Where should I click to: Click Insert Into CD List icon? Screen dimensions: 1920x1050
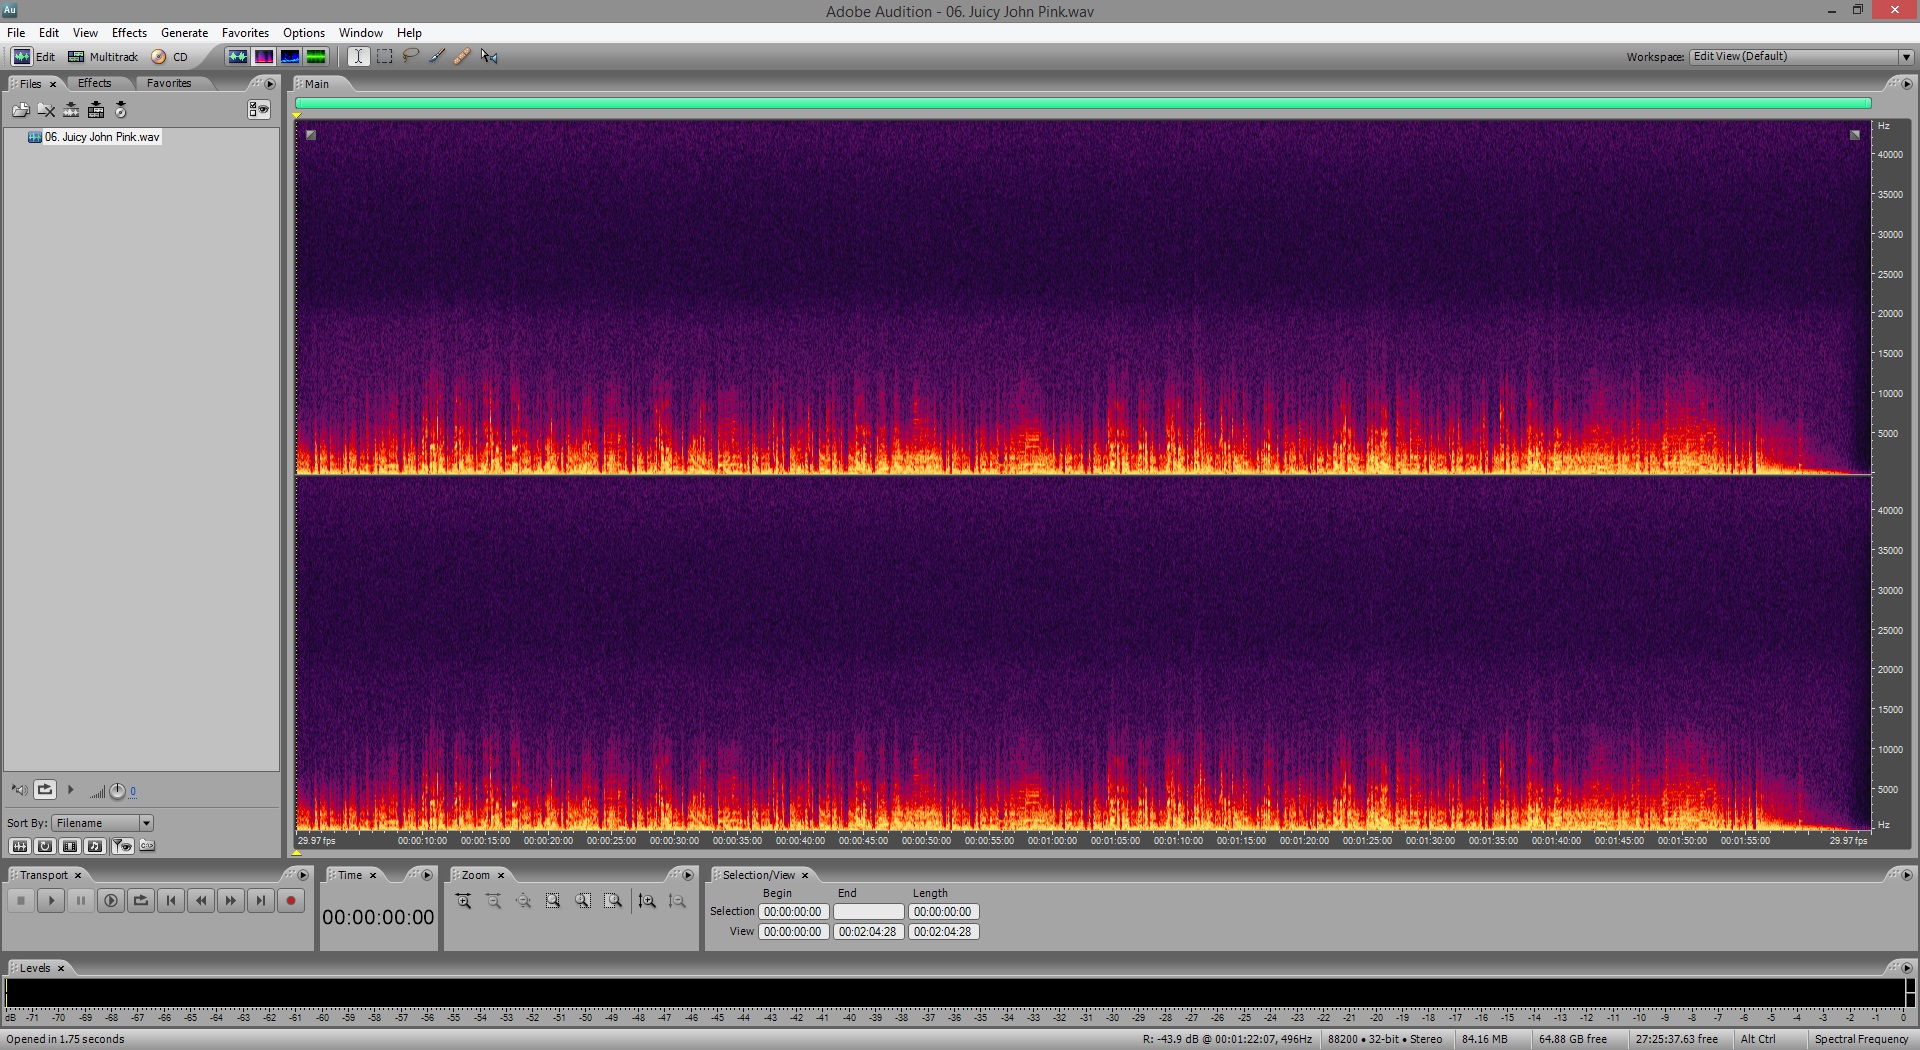[121, 110]
